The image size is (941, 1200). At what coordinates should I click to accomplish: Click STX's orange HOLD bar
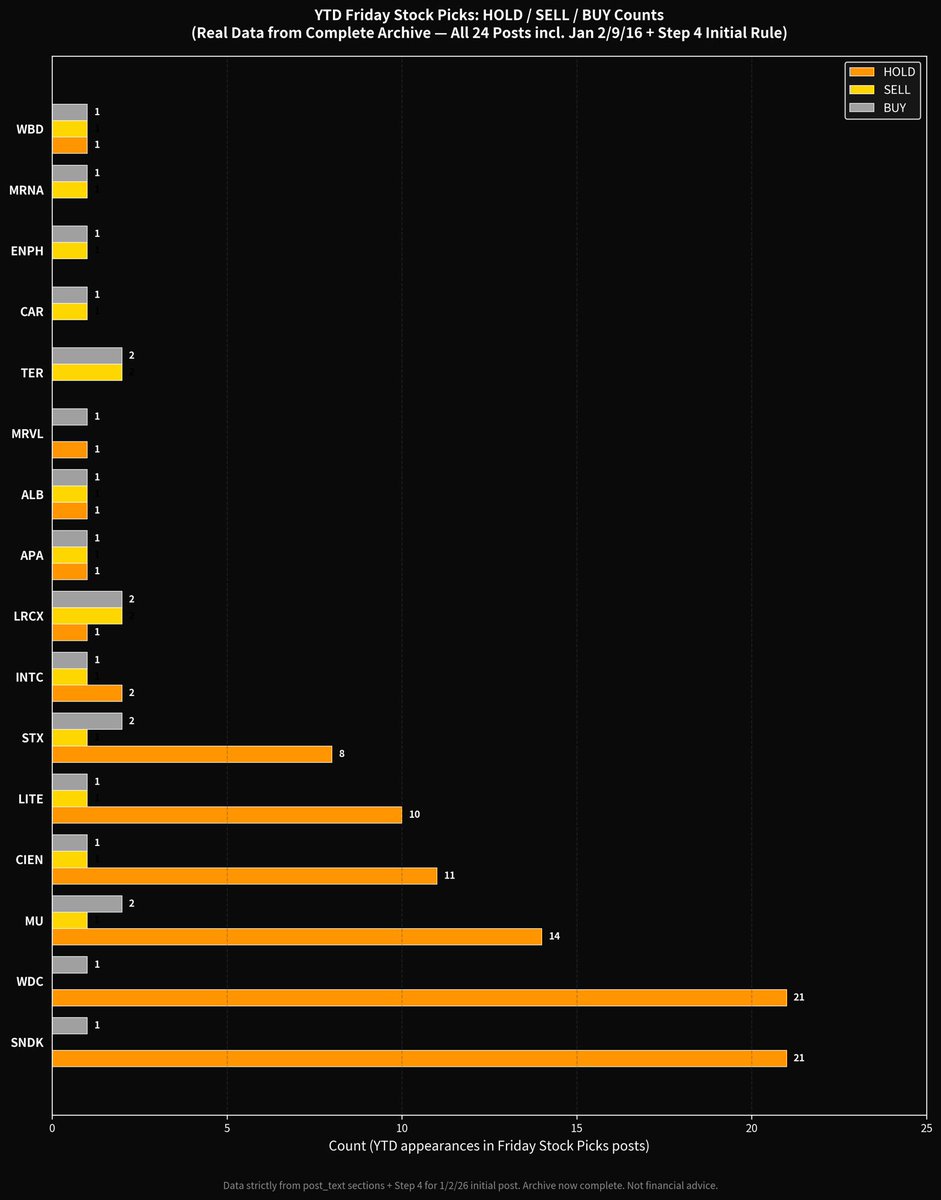pos(192,753)
